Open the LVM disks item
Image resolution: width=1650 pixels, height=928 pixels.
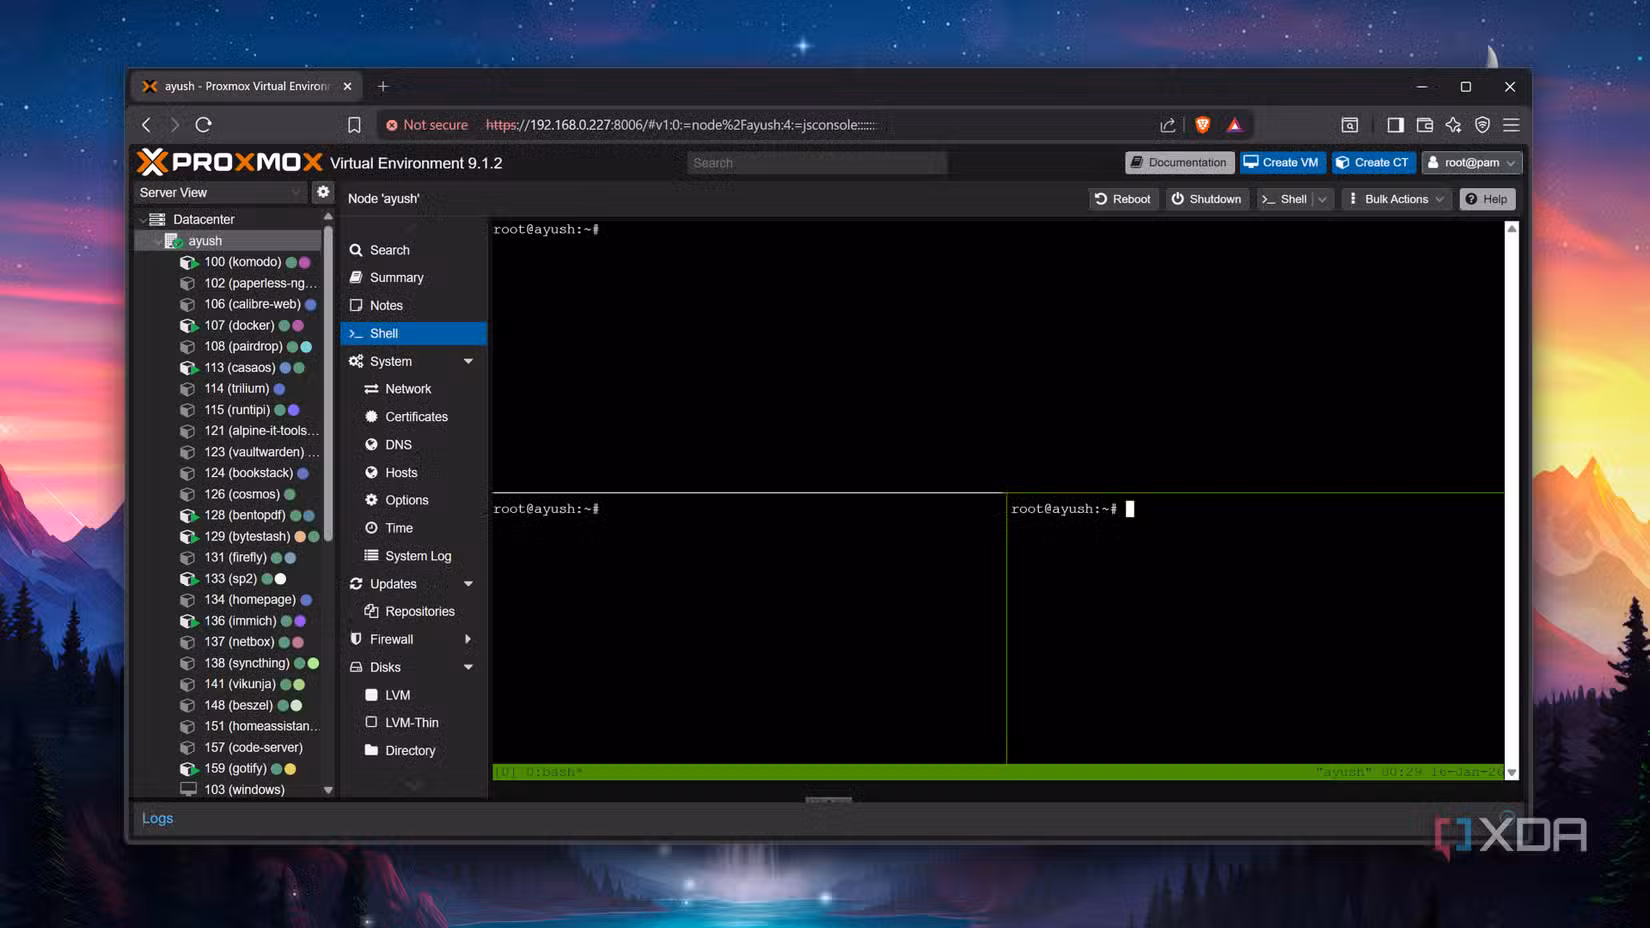413,695
